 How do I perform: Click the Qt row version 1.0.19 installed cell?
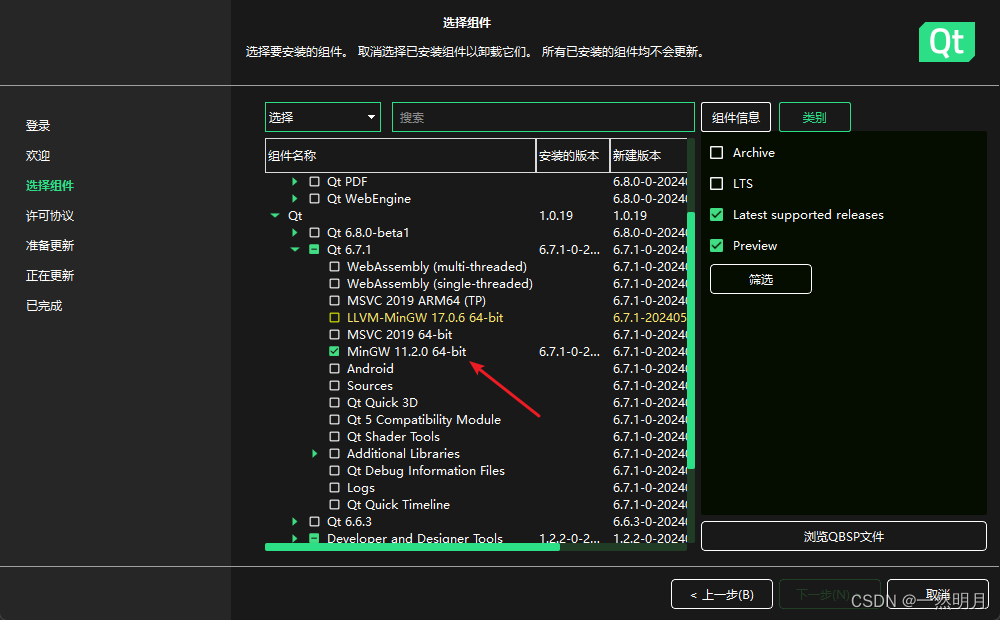(556, 216)
